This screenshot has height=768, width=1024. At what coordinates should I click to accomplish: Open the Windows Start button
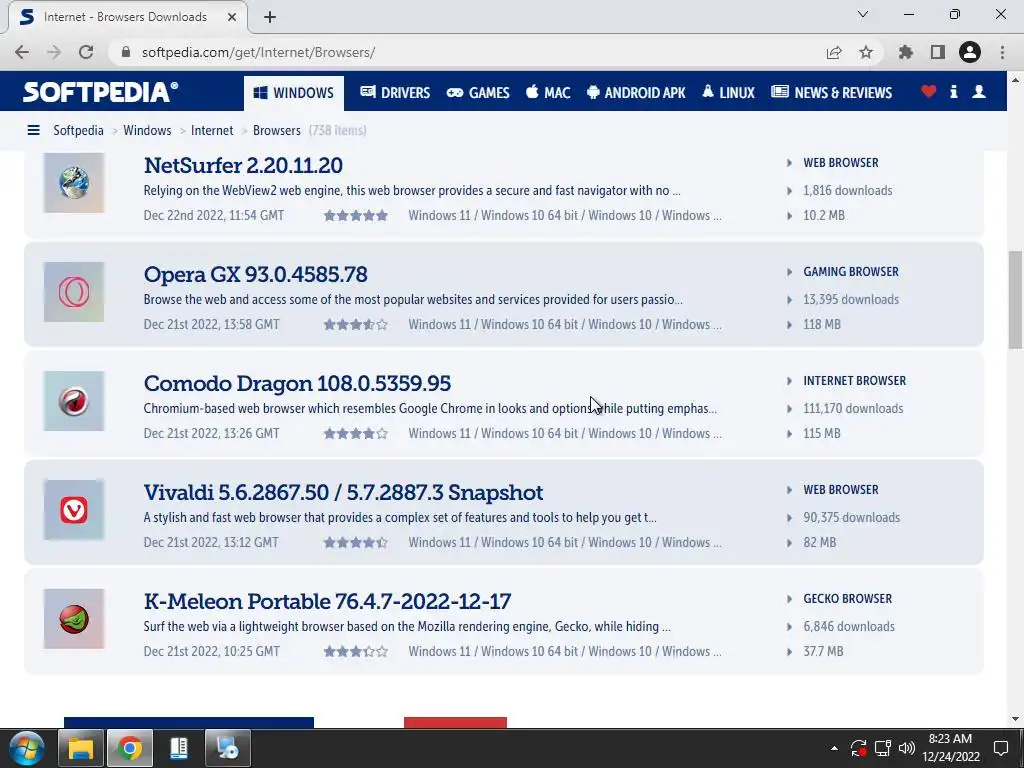[26, 748]
